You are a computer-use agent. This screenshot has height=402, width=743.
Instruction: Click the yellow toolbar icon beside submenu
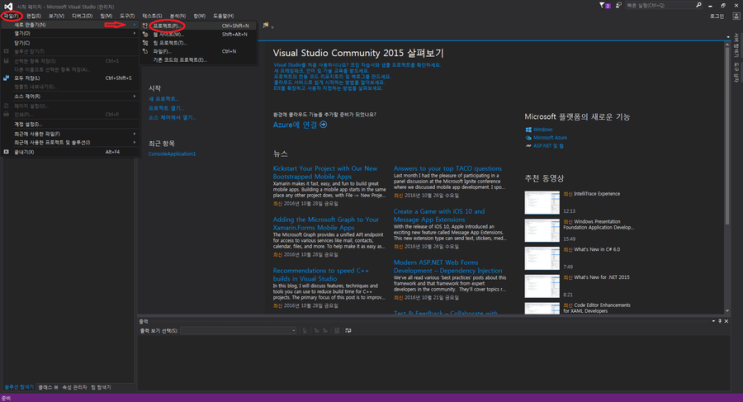[265, 26]
